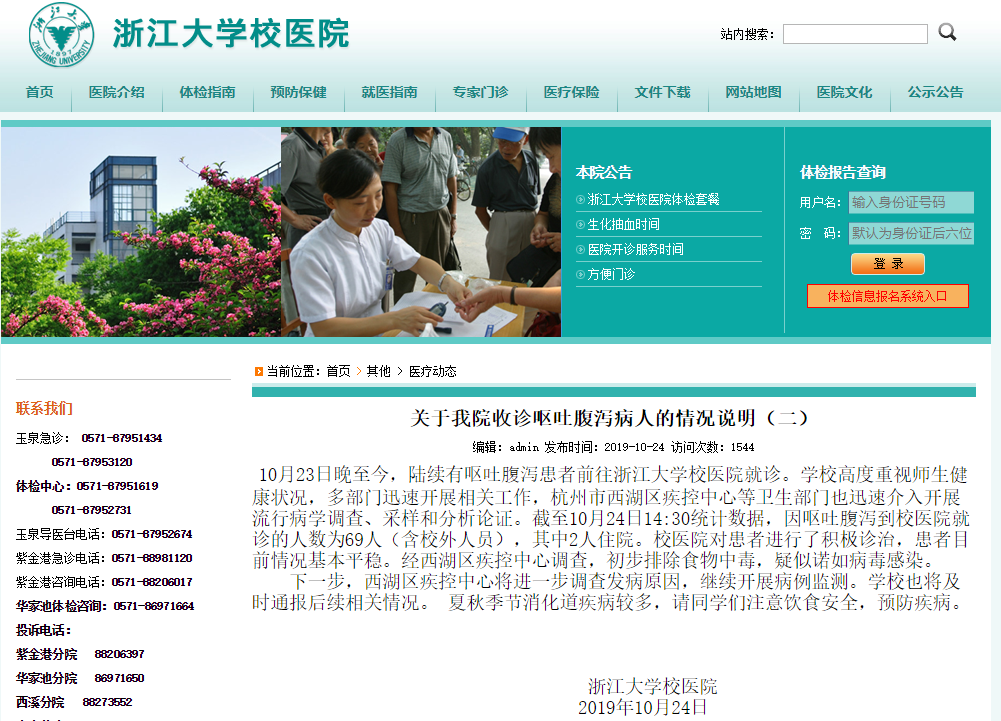Open 首页 in the navigation bar
The image size is (1001, 721).
[40, 92]
